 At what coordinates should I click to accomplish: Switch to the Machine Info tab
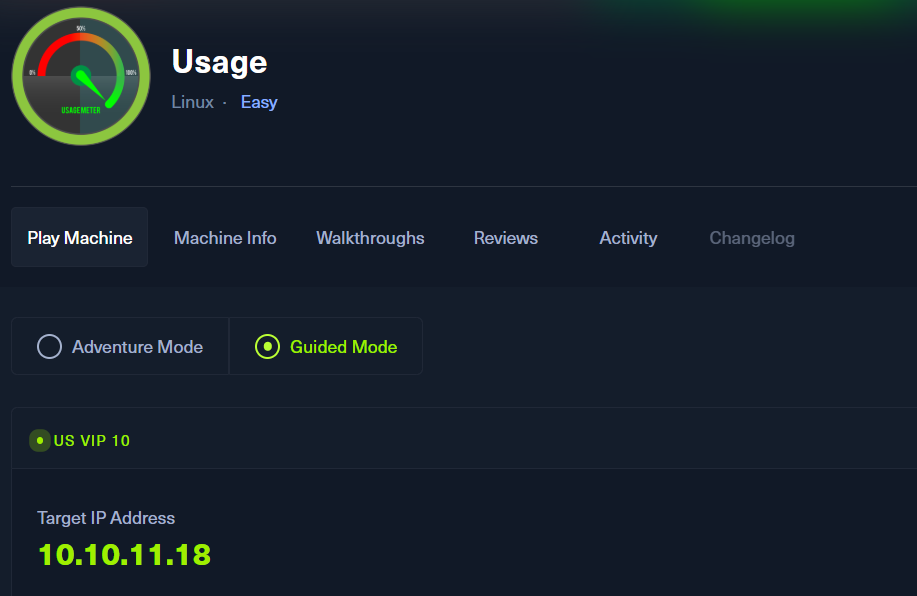pos(225,238)
